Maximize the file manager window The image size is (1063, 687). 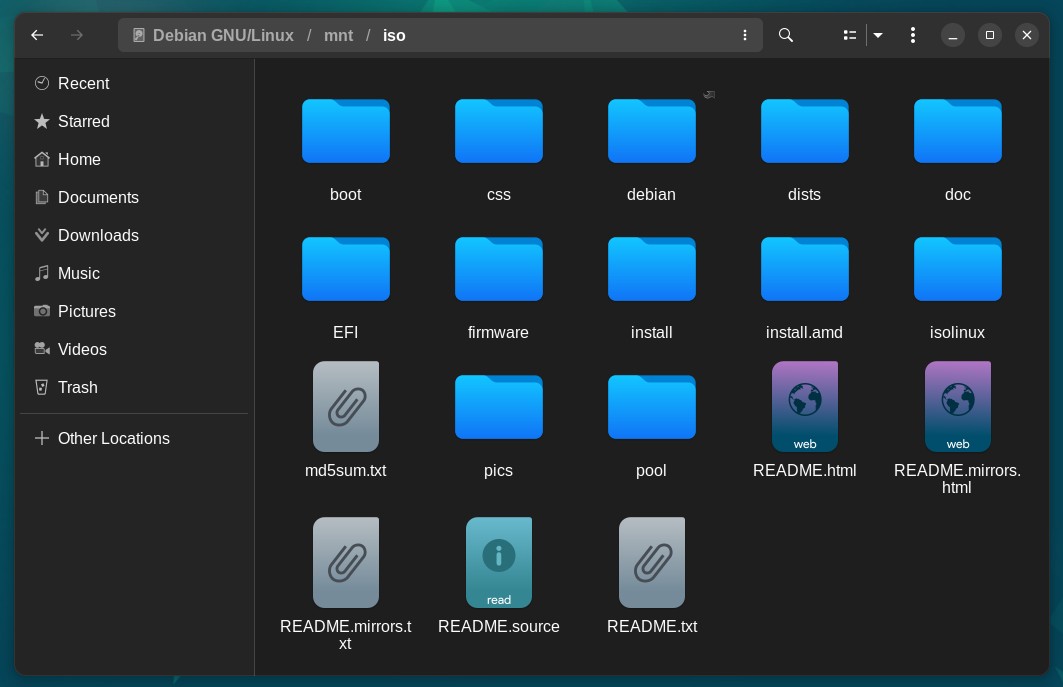[990, 35]
